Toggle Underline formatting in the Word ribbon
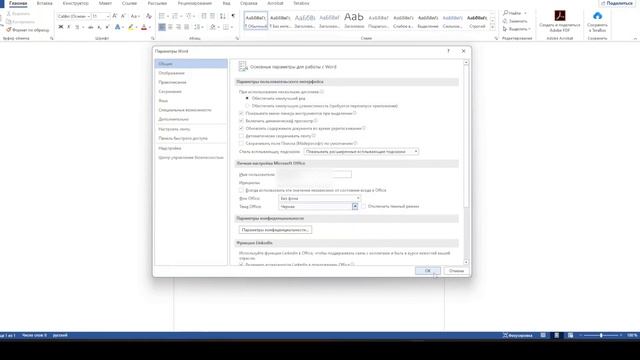The width and height of the screenshot is (640, 360). (x=77, y=27)
